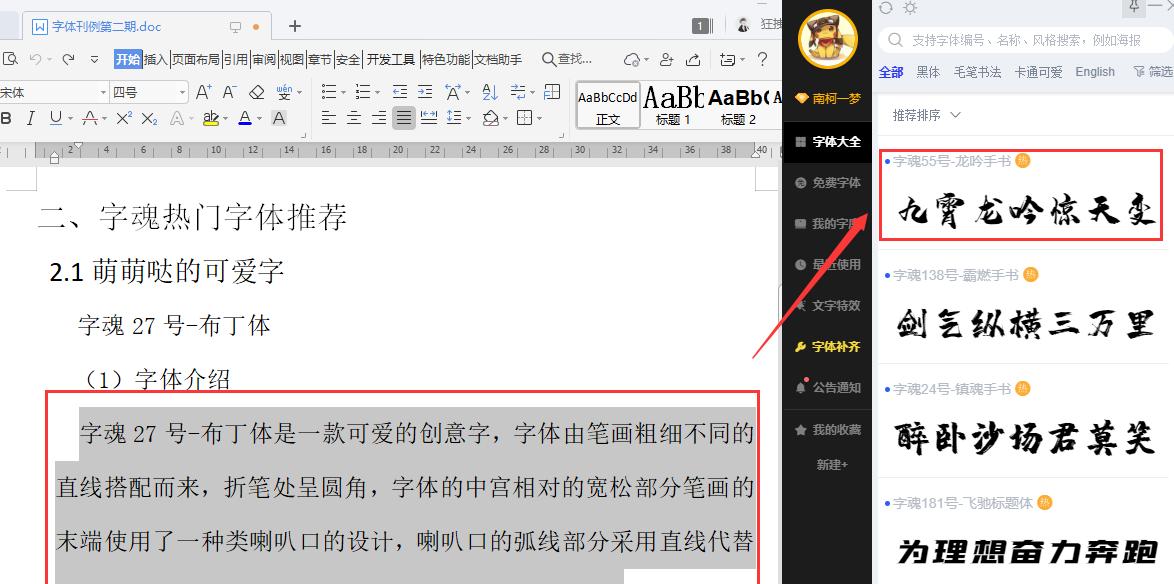Toggle strikethrough formatting

[90, 118]
